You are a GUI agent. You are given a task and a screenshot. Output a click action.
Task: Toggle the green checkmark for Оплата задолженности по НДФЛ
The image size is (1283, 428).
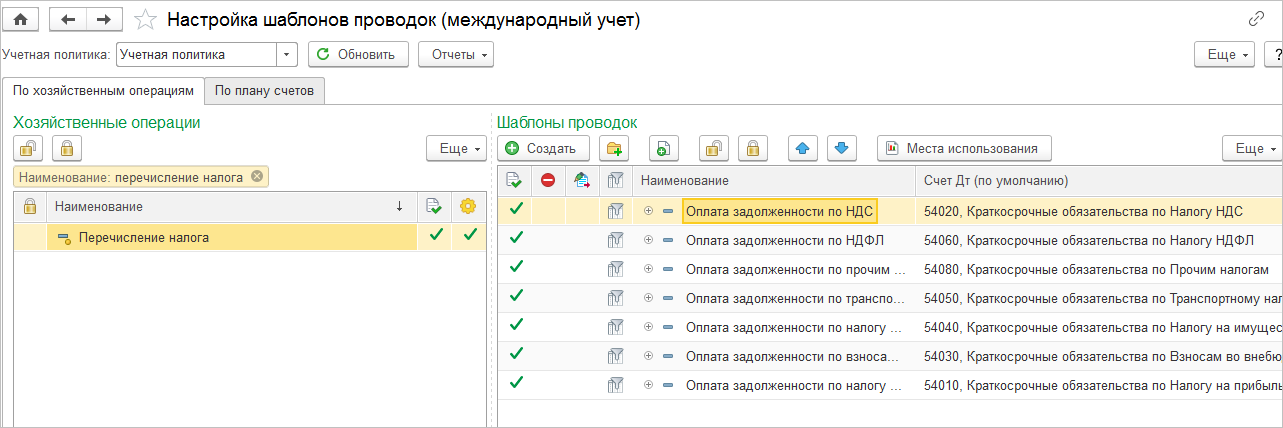coord(516,239)
